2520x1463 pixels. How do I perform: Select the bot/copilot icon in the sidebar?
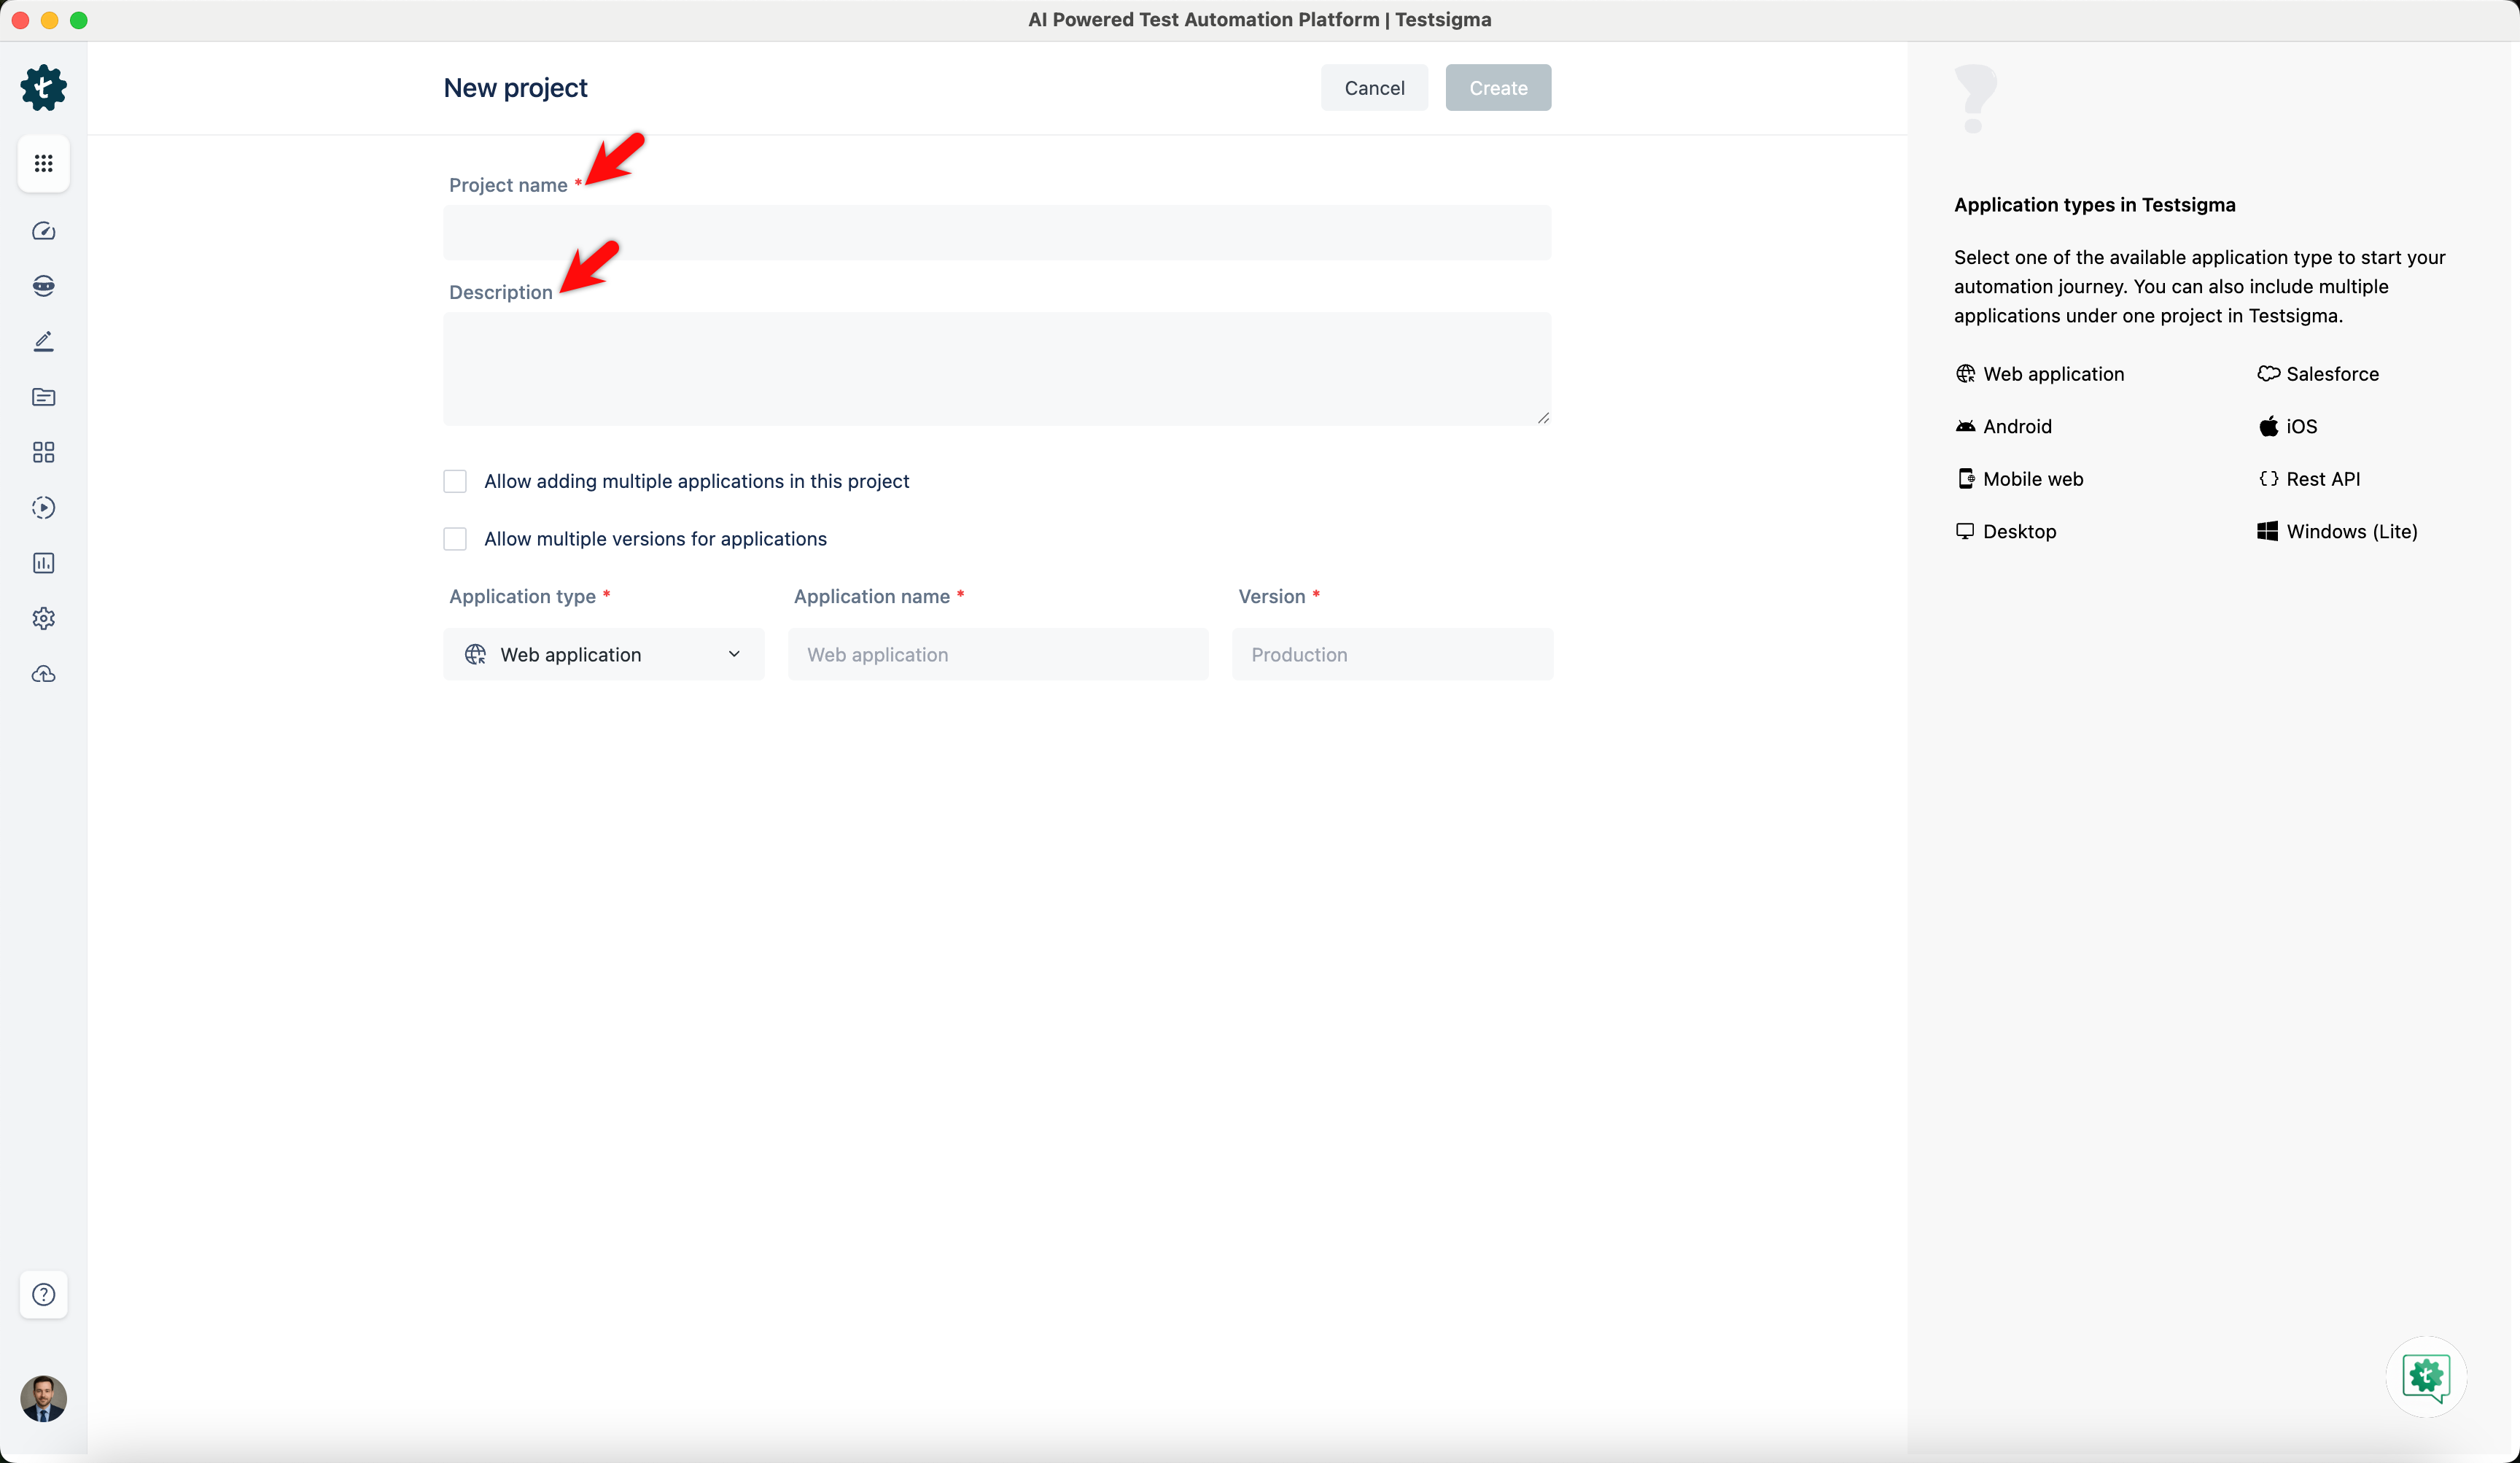click(43, 285)
